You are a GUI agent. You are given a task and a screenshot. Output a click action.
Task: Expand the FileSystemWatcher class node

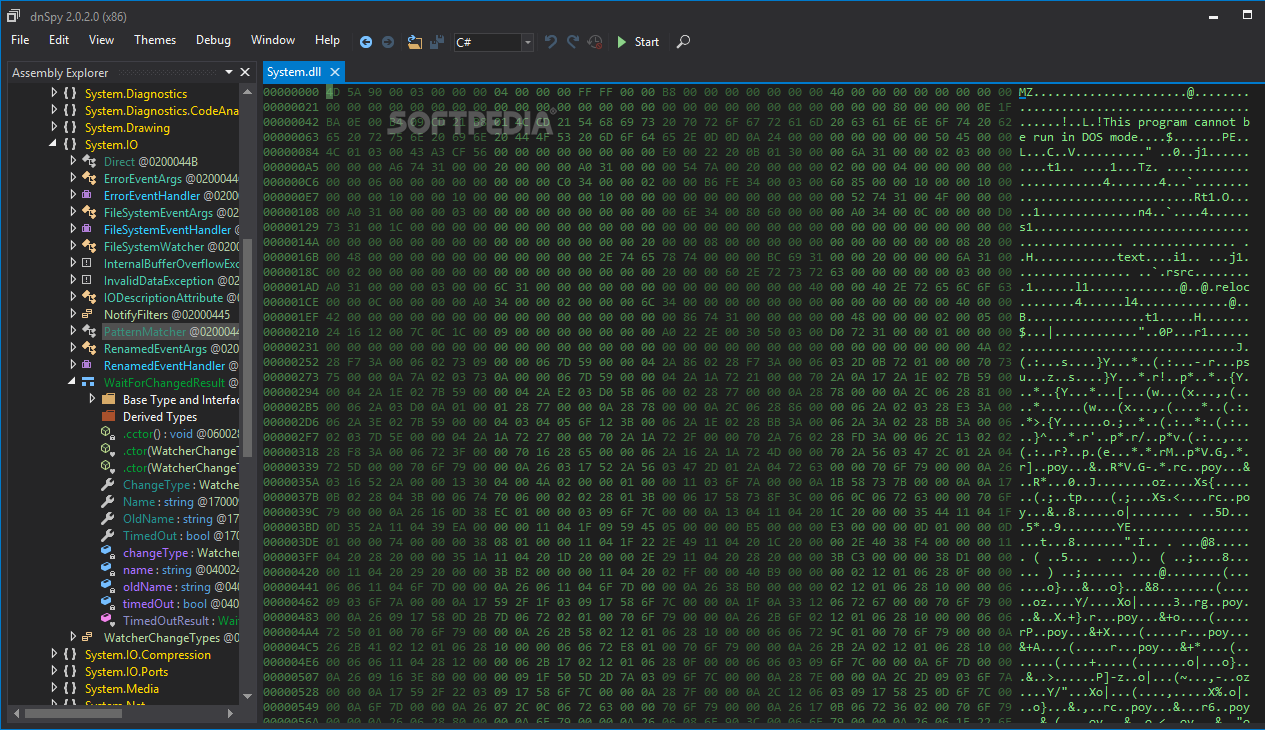(73, 247)
